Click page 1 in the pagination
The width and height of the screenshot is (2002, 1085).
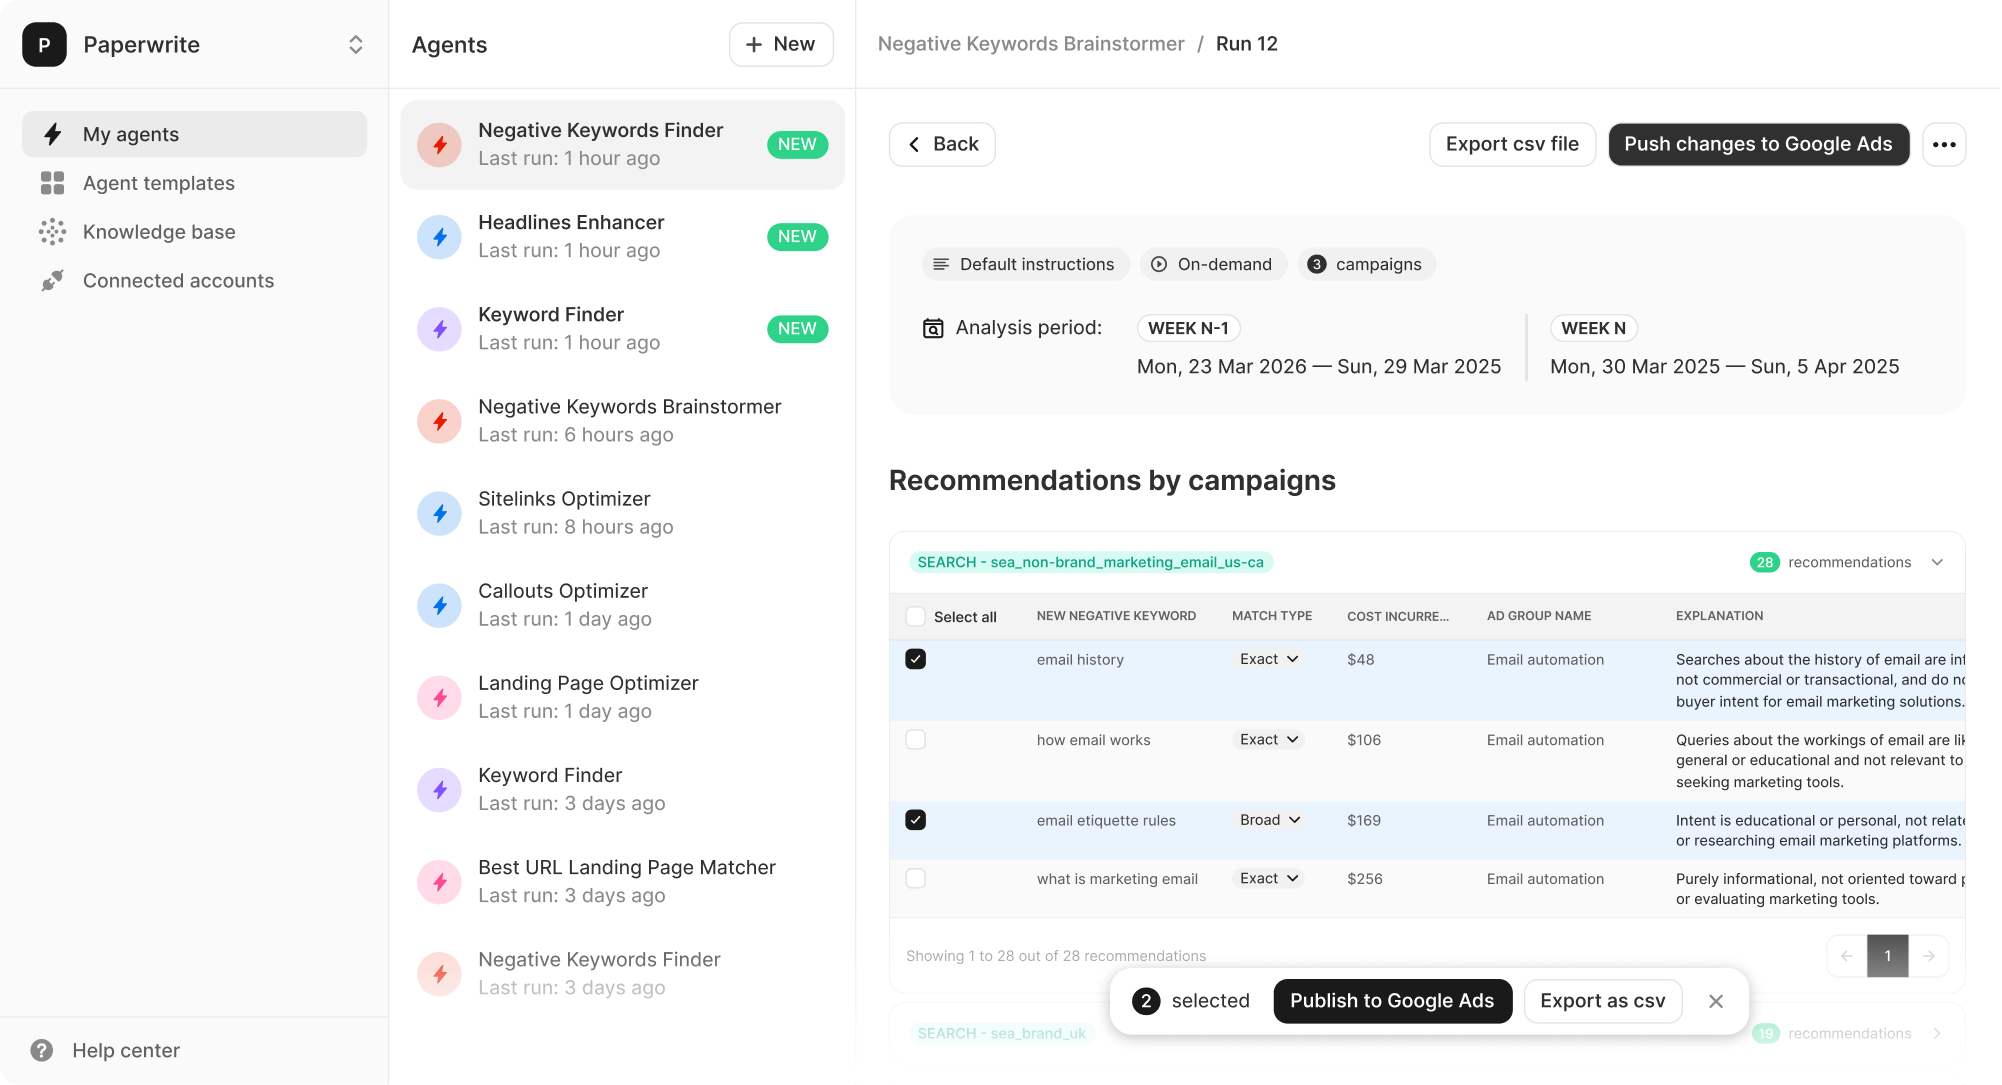(x=1887, y=956)
